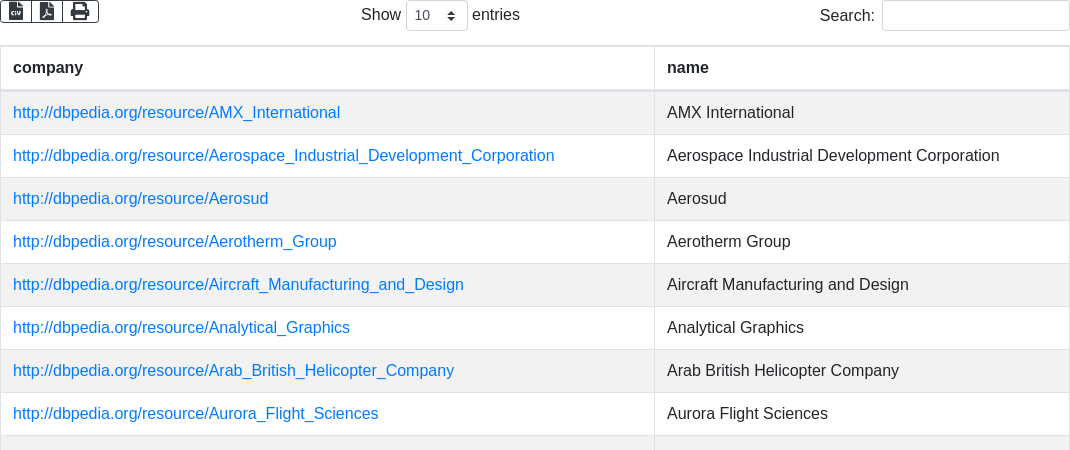The height and width of the screenshot is (450, 1070).
Task: Click the 'Analytical Graphics' name cell
Action: point(735,328)
